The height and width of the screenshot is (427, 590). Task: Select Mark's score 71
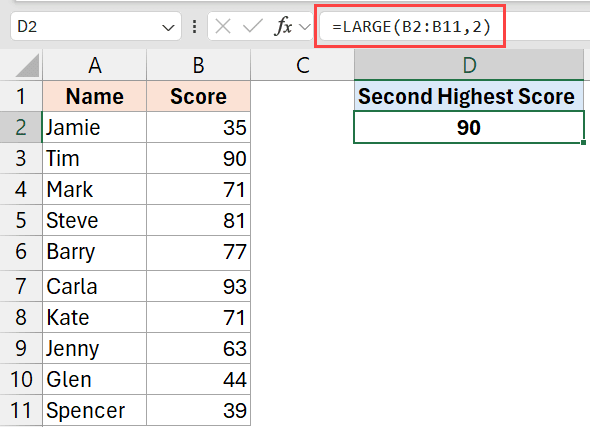(x=198, y=189)
